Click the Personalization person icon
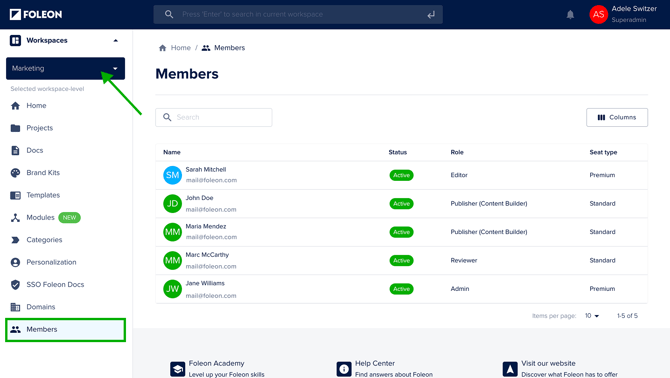Screen dimensions: 670x378 (x=15, y=262)
